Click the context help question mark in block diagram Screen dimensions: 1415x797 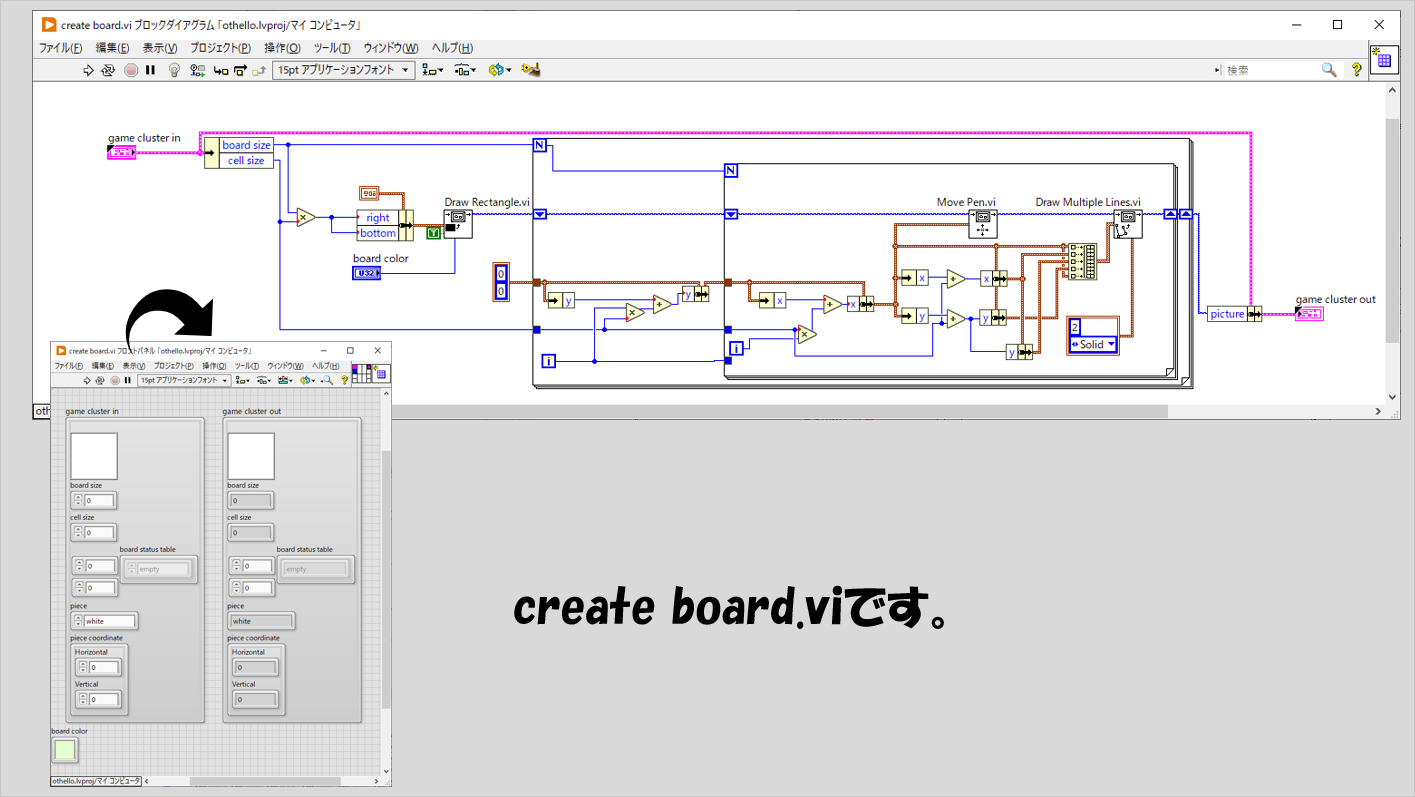click(1356, 70)
